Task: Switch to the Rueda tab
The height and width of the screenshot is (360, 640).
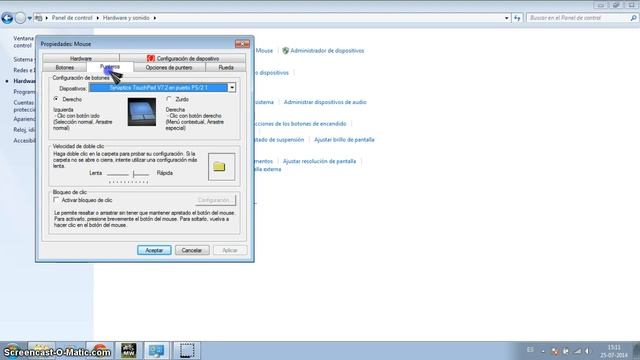Action: pos(226,67)
